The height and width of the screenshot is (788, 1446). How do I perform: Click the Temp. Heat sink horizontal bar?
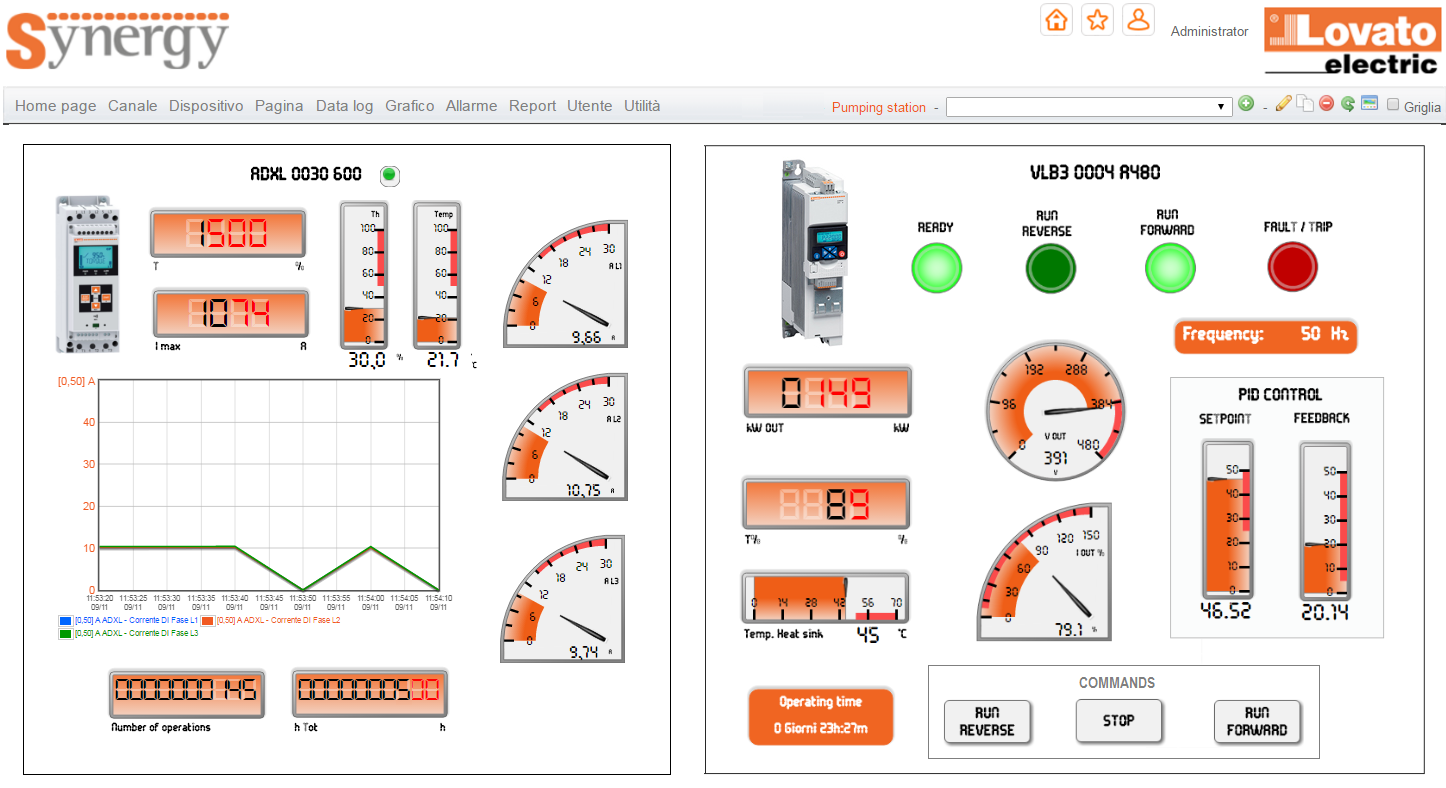pyautogui.click(x=825, y=597)
